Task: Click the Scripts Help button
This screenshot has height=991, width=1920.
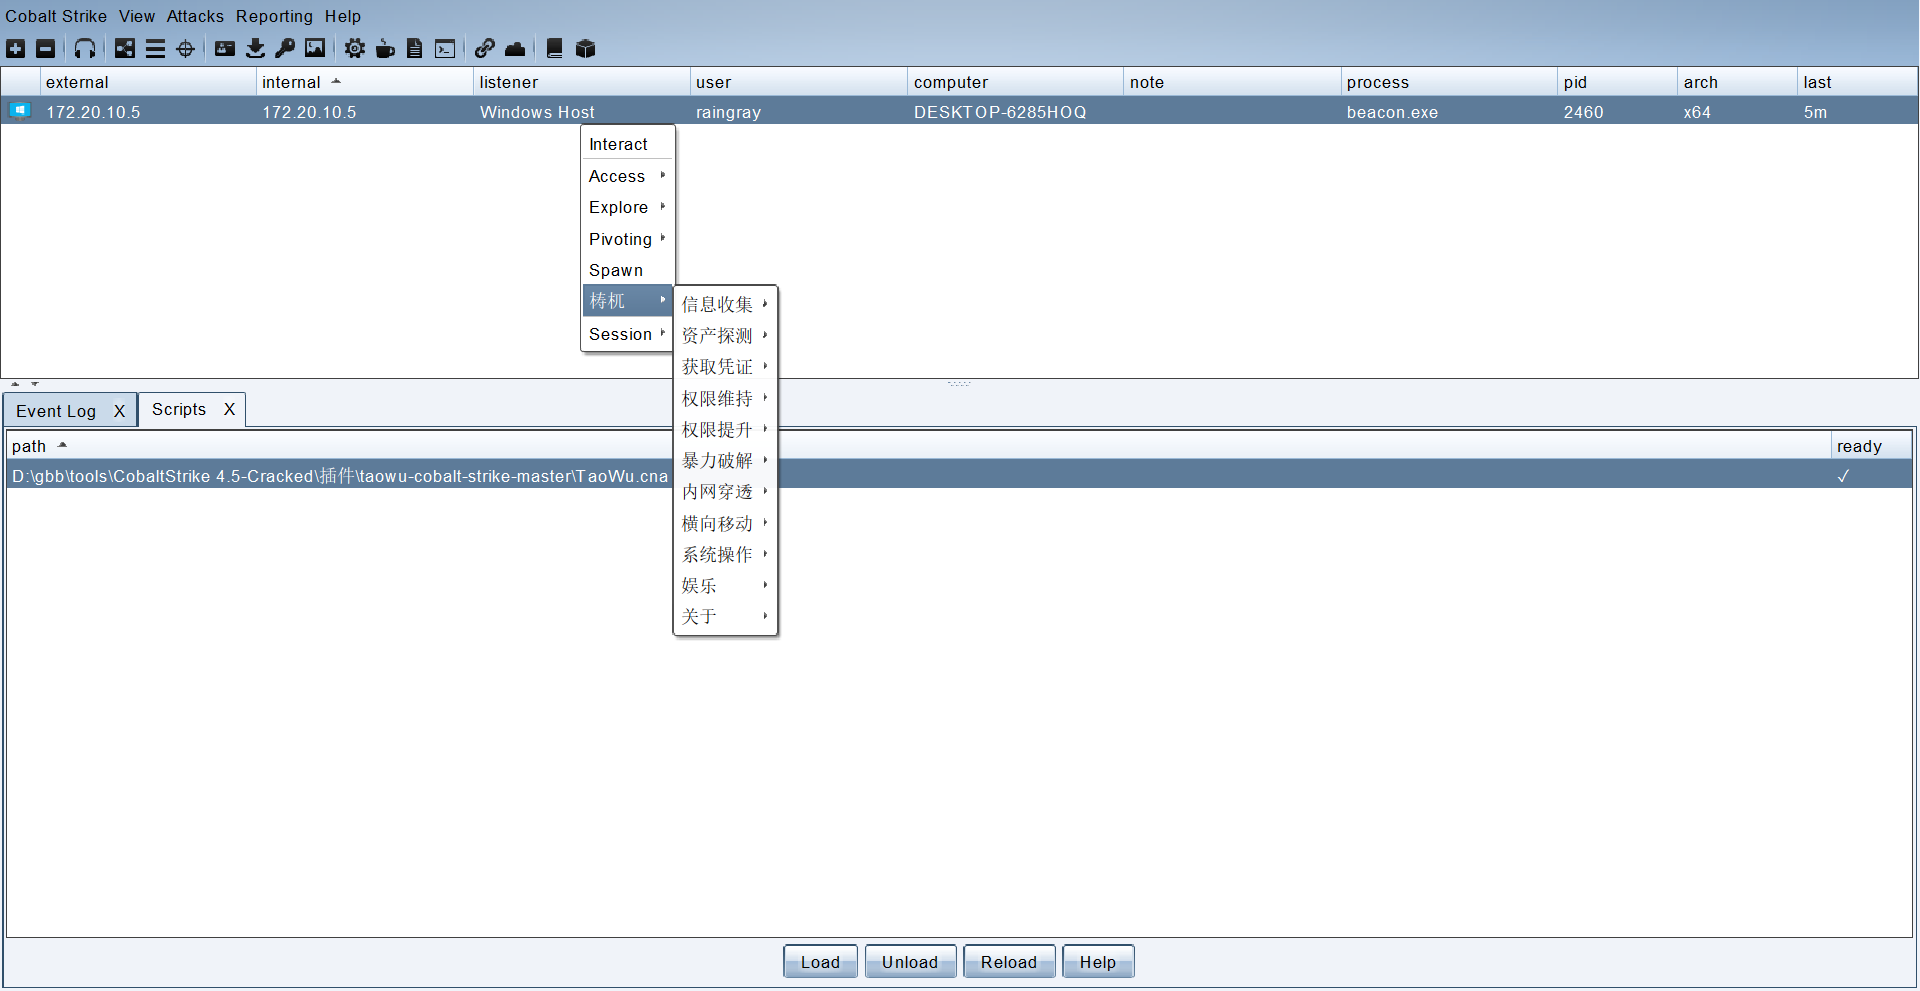Action: tap(1097, 962)
